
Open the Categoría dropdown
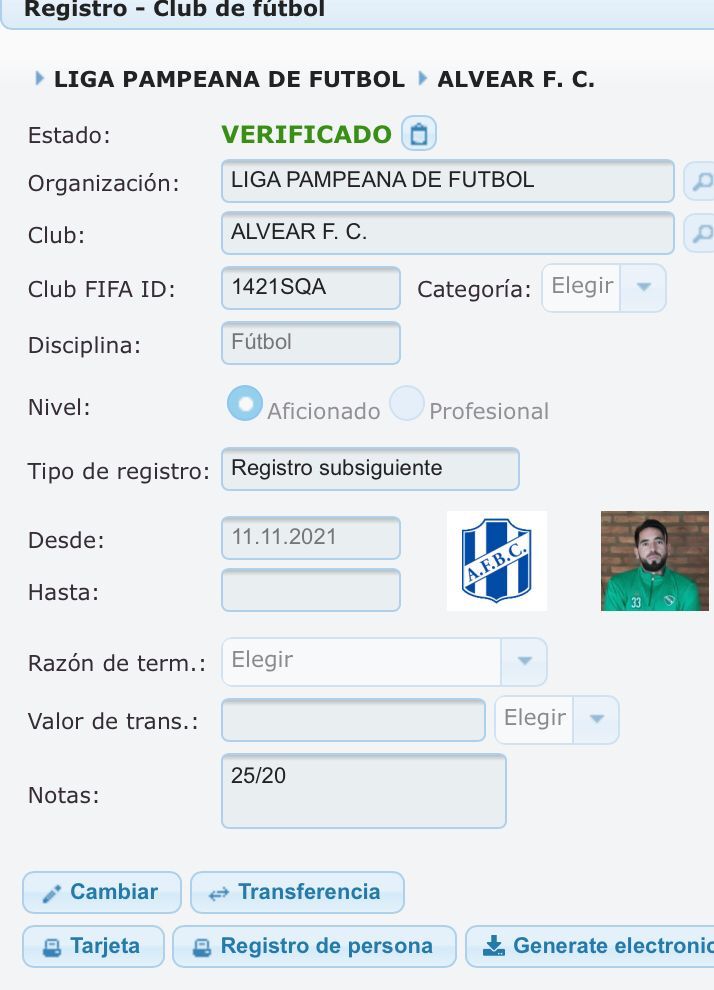[x=604, y=288]
